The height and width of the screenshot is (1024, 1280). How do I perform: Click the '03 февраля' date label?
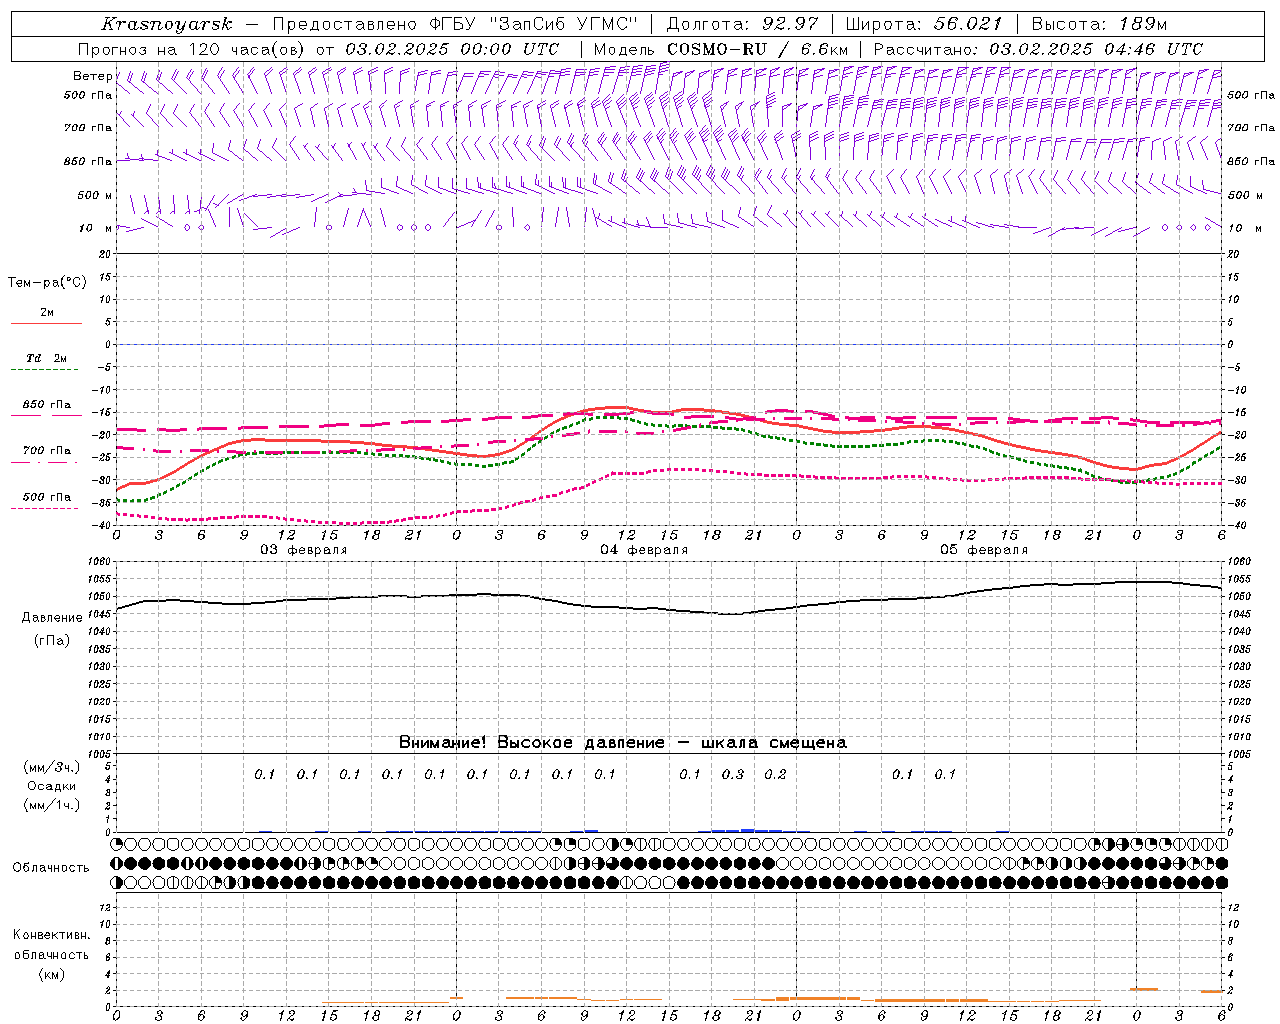coord(304,550)
